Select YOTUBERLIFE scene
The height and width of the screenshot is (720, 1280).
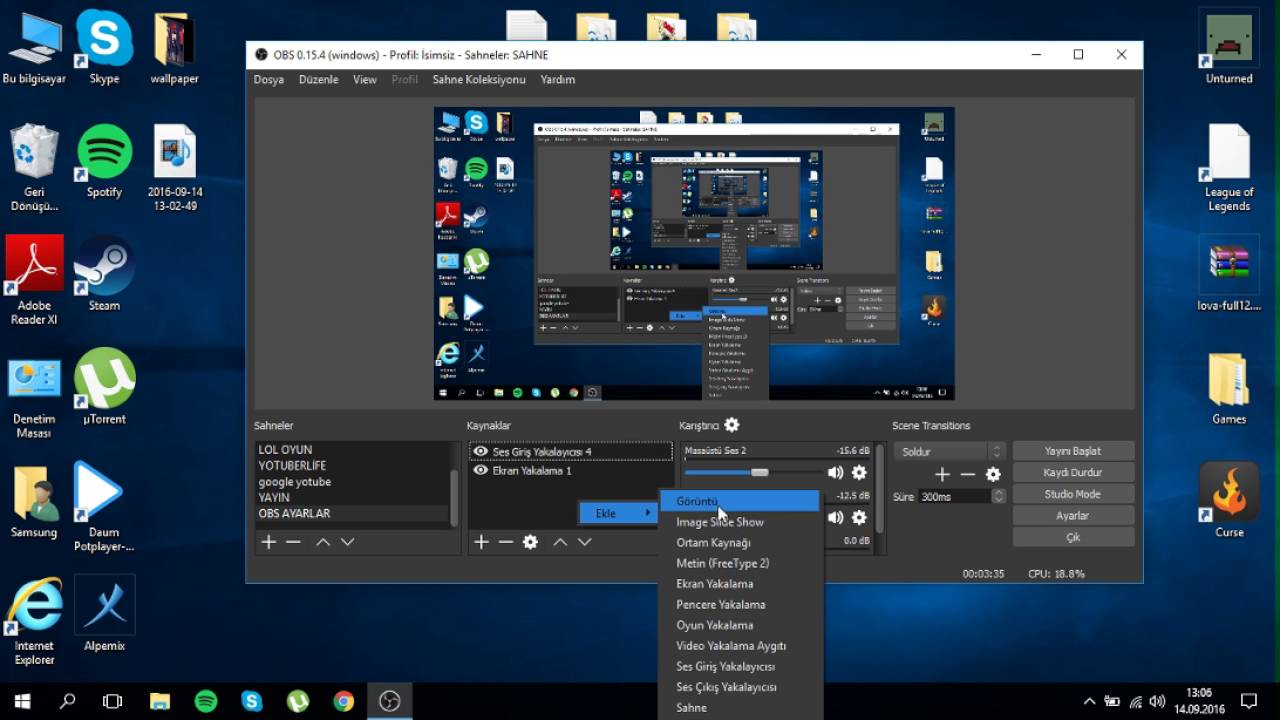coord(351,466)
